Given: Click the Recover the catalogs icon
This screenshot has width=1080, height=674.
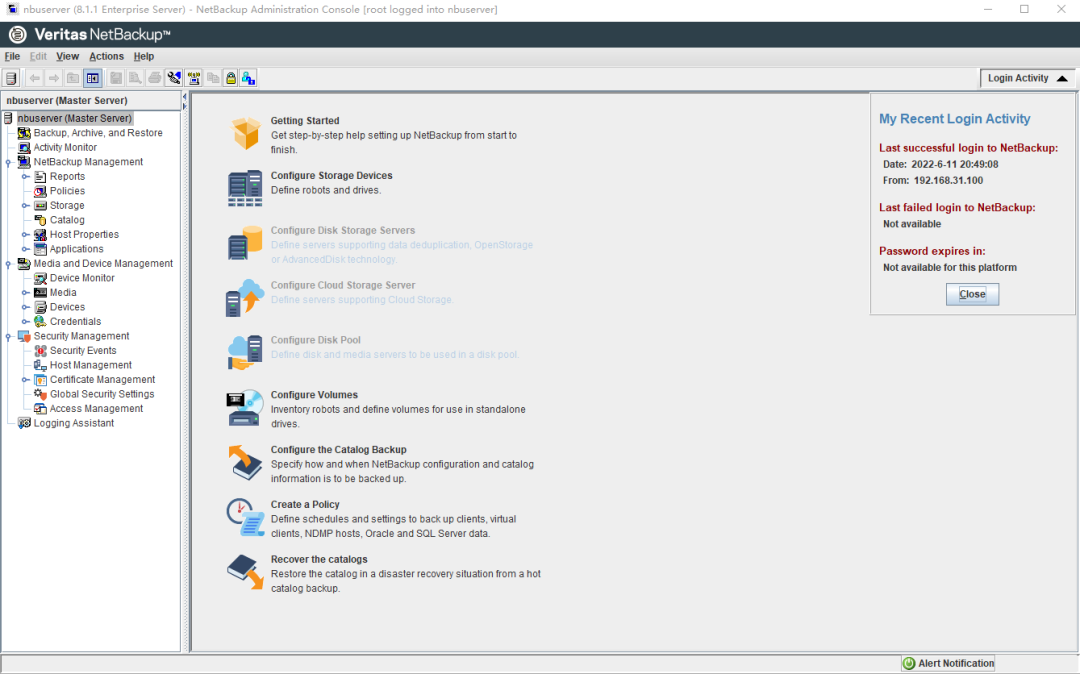Looking at the screenshot, I should (245, 572).
